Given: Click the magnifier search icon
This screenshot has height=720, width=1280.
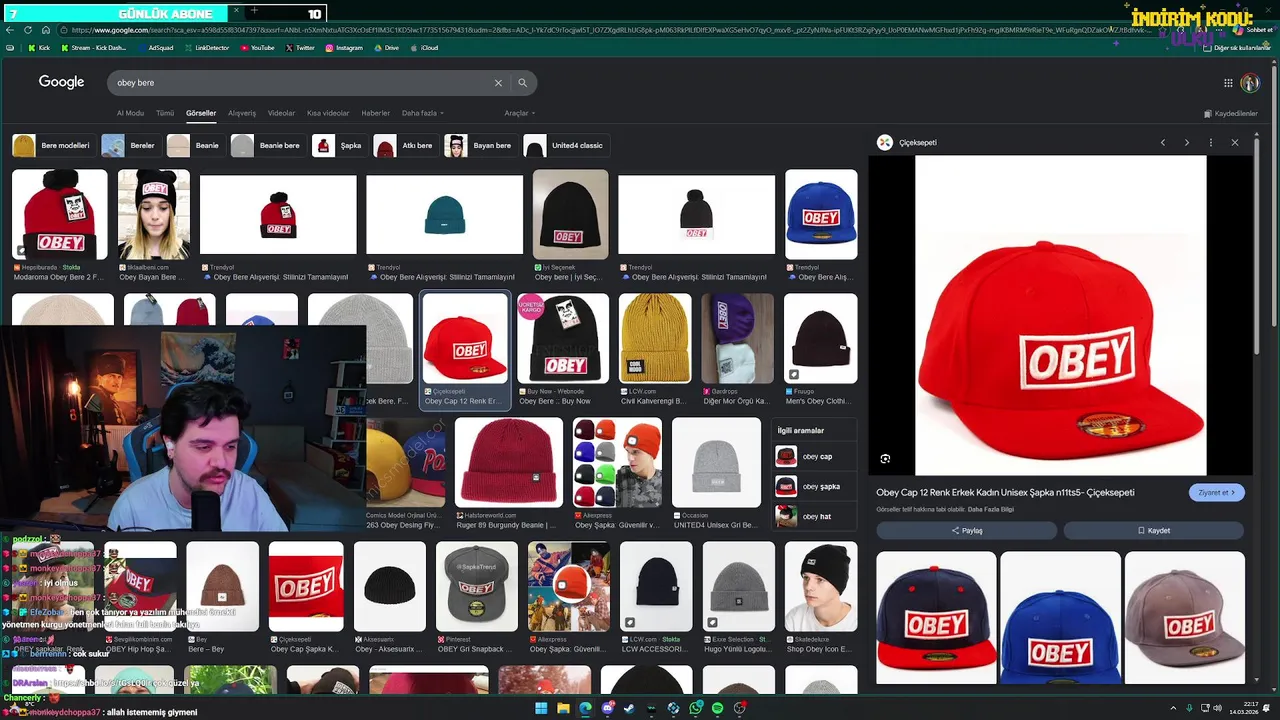Looking at the screenshot, I should pyautogui.click(x=522, y=83).
